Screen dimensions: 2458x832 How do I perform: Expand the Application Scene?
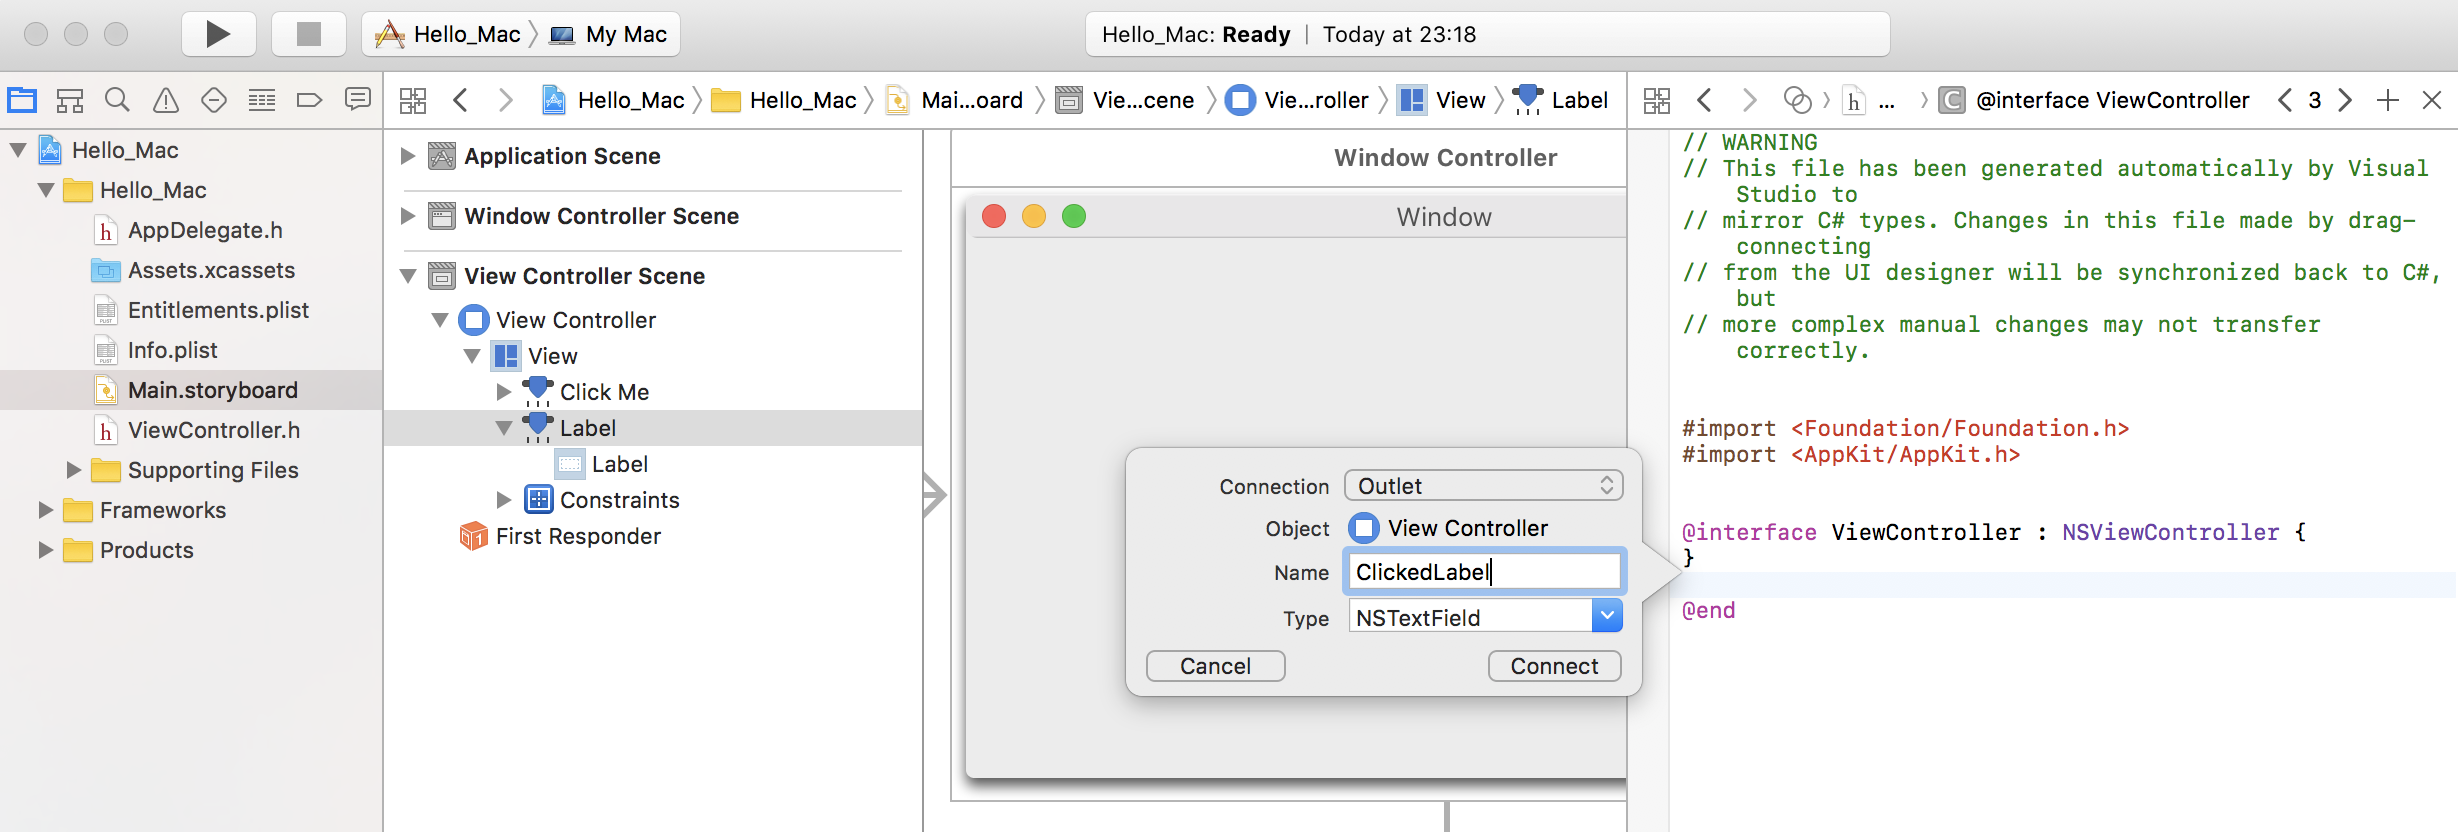(x=407, y=156)
